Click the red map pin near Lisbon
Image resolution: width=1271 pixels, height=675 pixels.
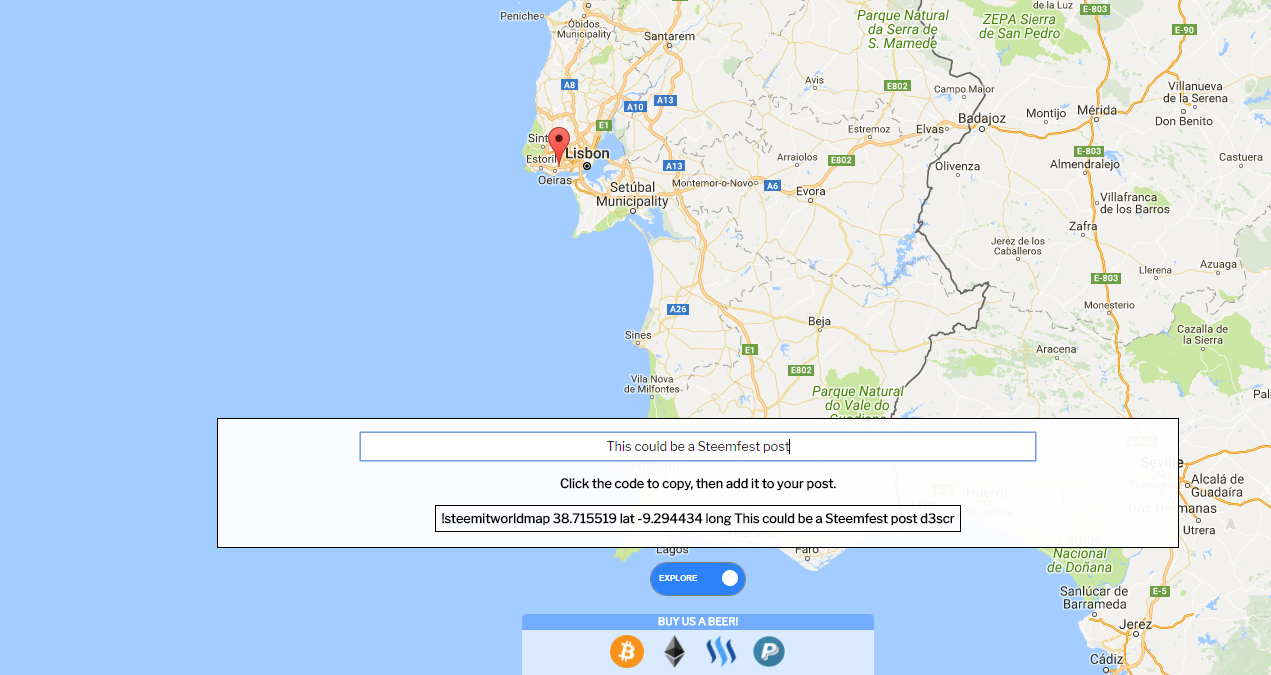(x=559, y=146)
